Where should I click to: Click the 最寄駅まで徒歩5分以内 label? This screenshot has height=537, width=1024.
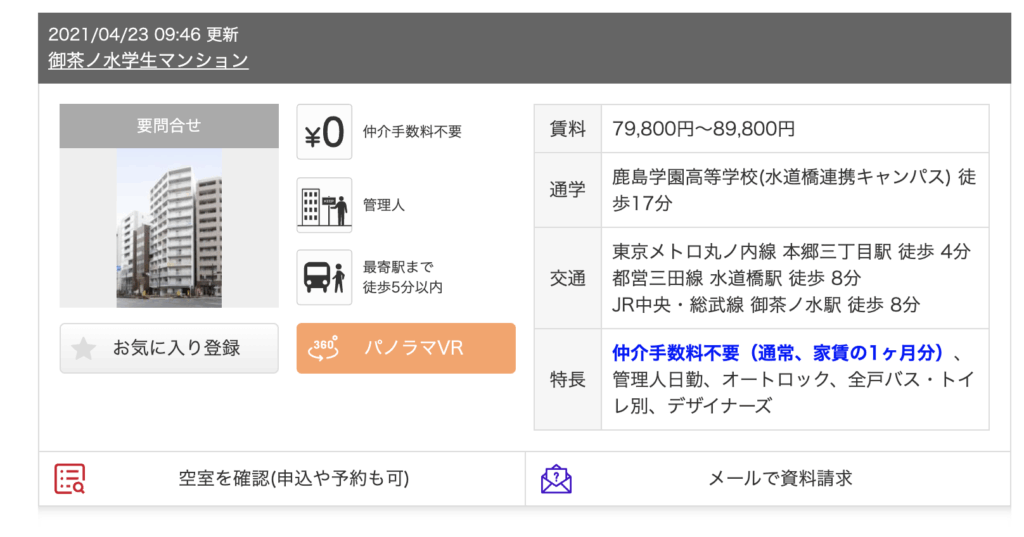[x=402, y=277]
